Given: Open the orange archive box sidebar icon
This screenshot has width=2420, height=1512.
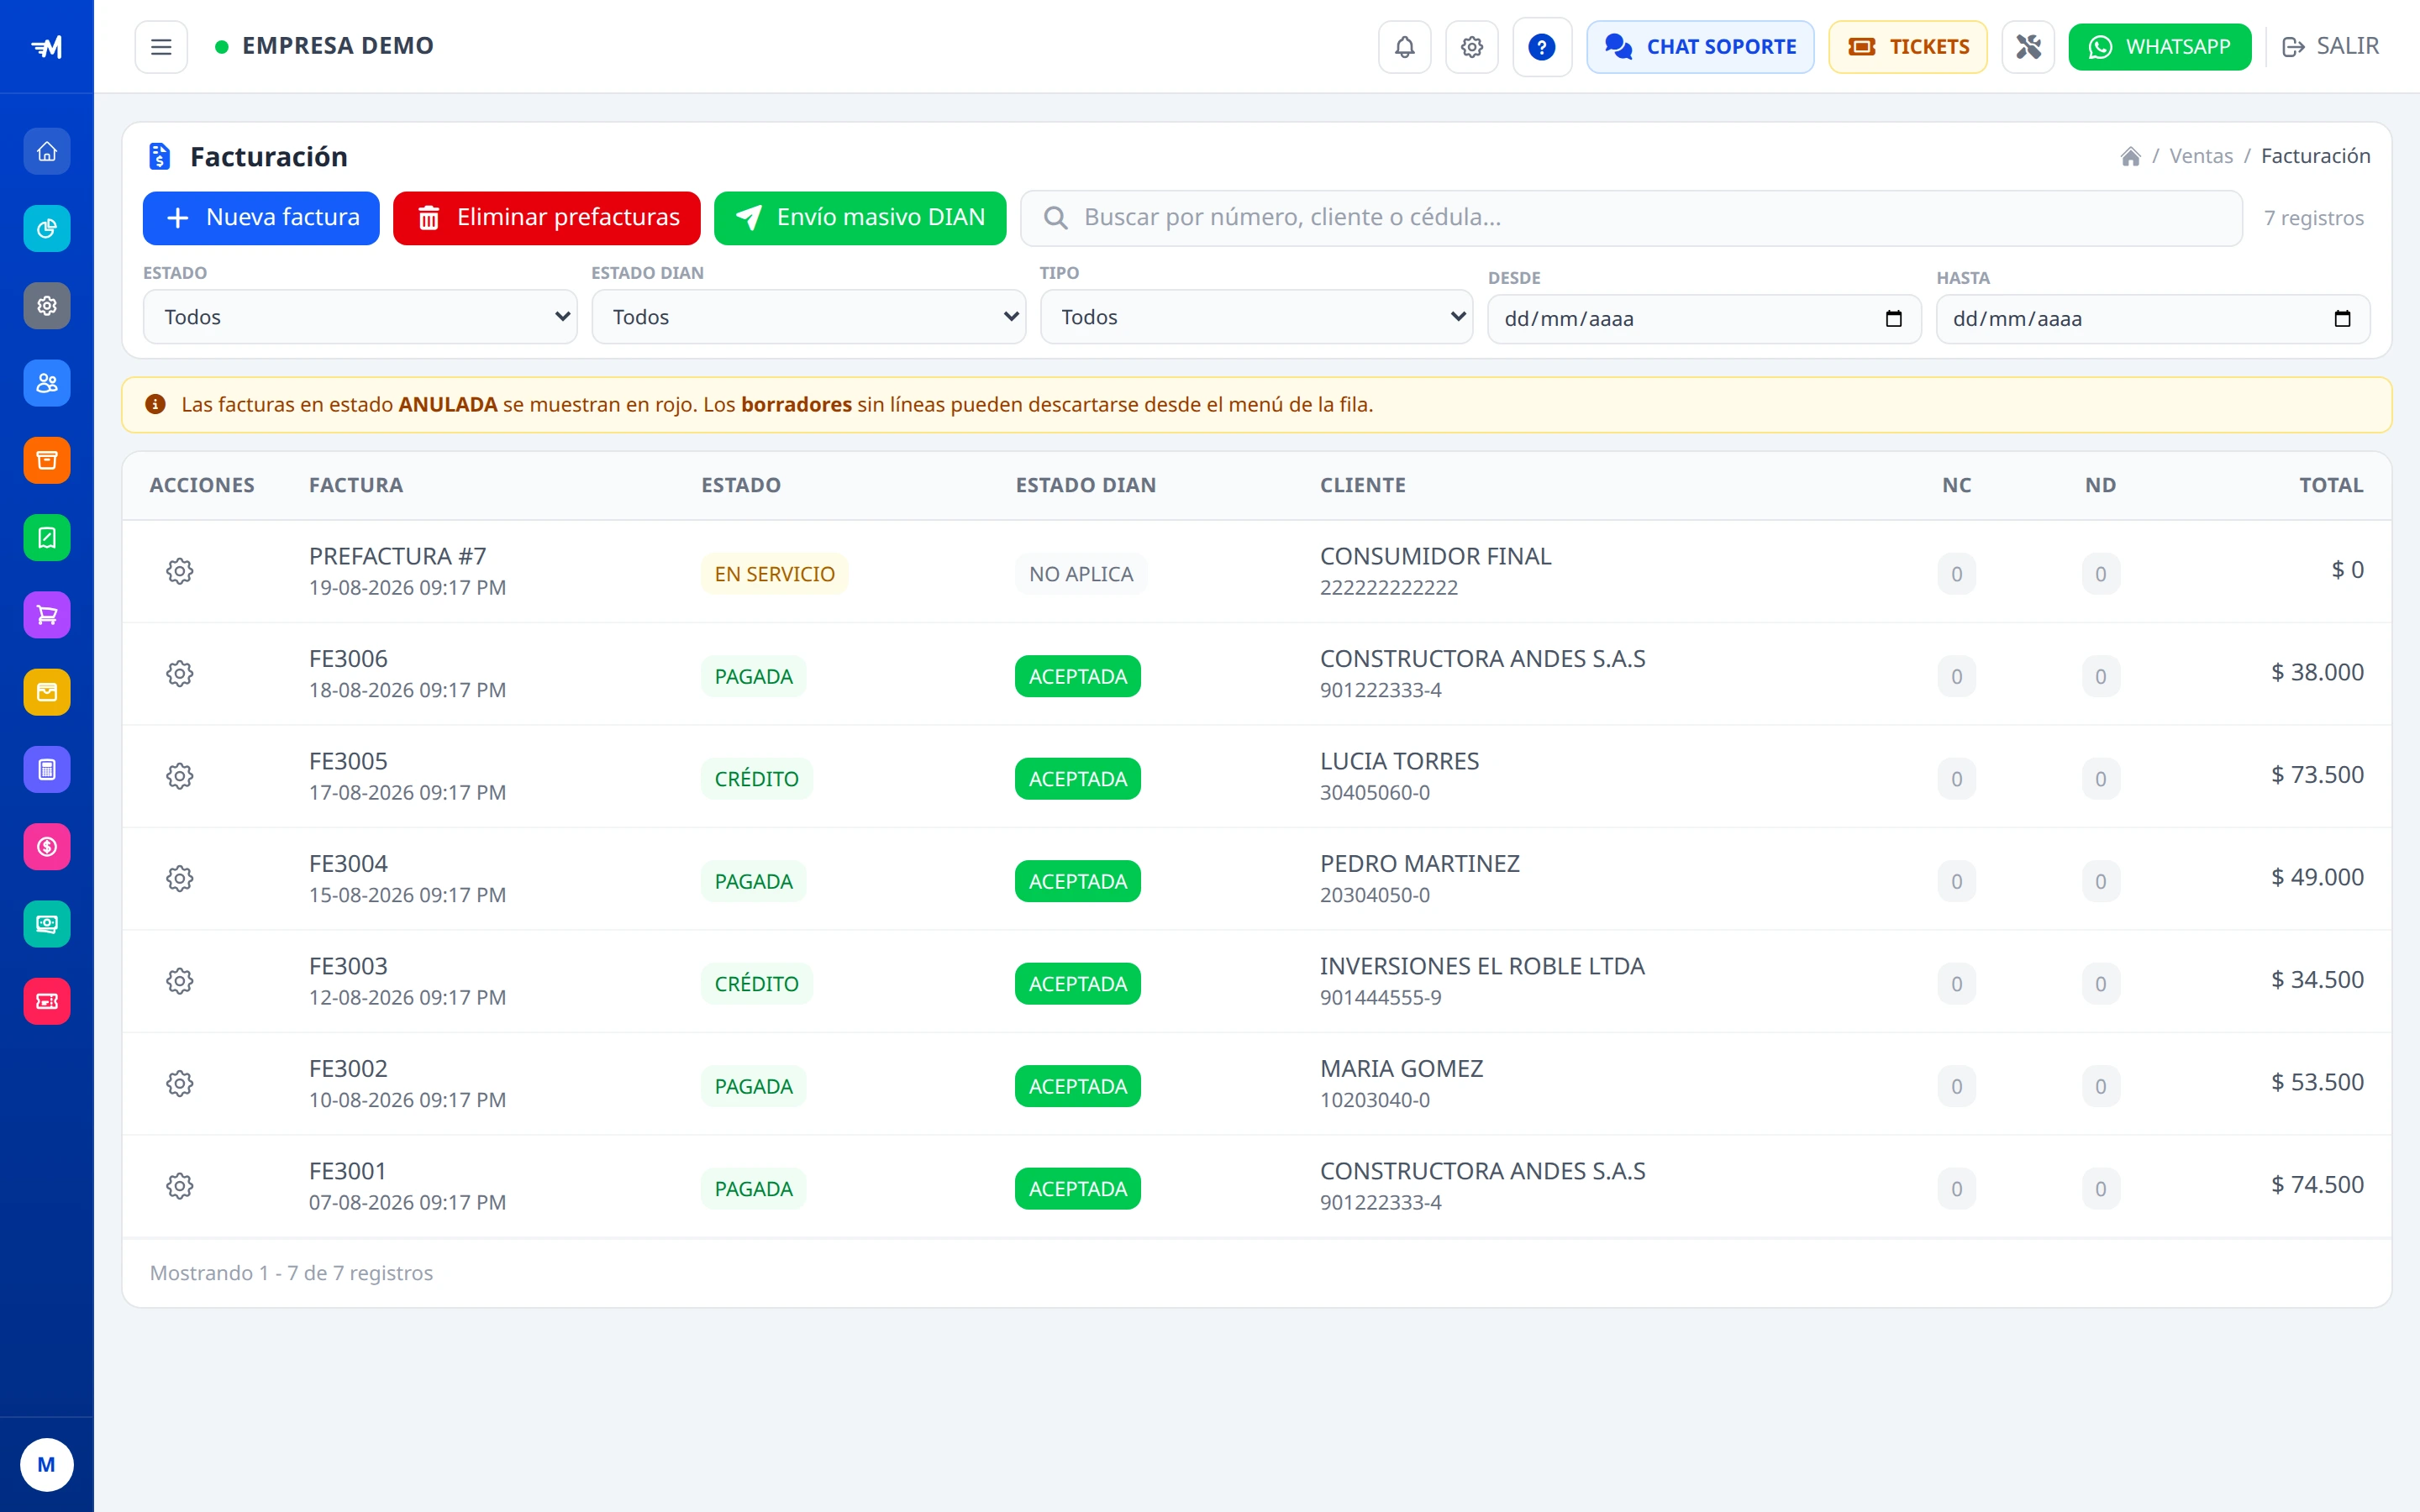Looking at the screenshot, I should (47, 460).
